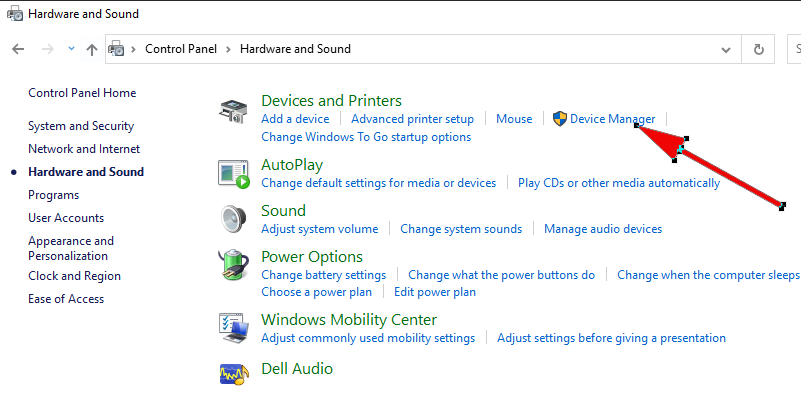Click the Control Panel icon in the address bar
The height and width of the screenshot is (397, 801).
pos(116,49)
